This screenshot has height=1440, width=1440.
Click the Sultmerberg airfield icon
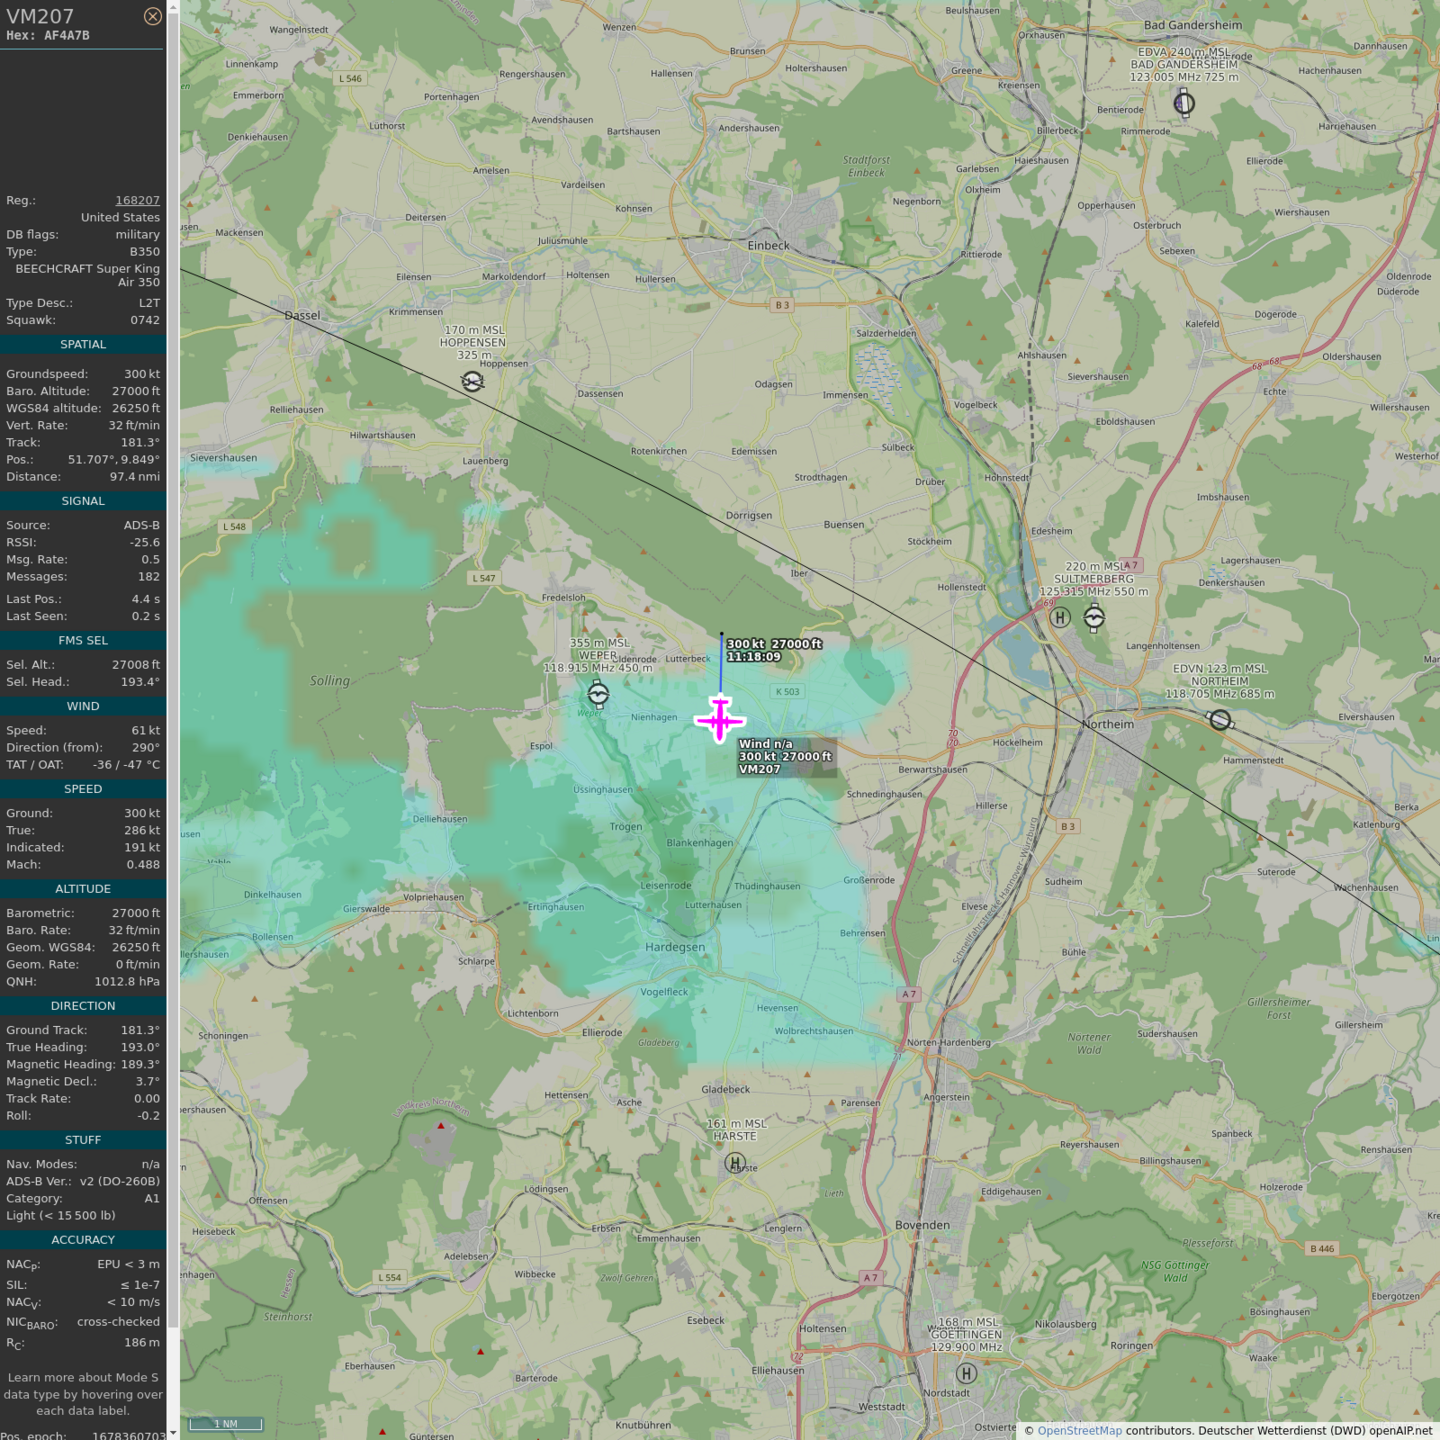point(1094,618)
